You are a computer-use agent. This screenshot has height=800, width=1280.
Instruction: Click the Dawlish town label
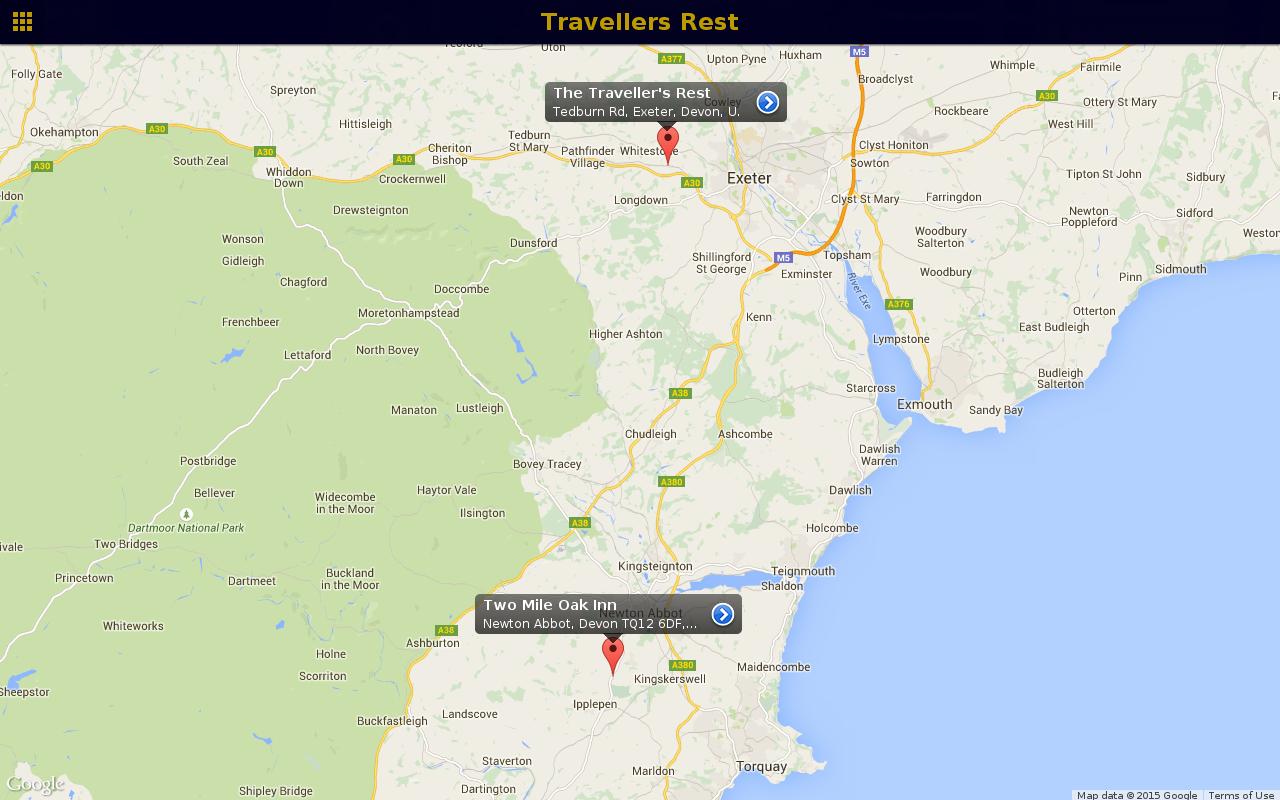850,490
